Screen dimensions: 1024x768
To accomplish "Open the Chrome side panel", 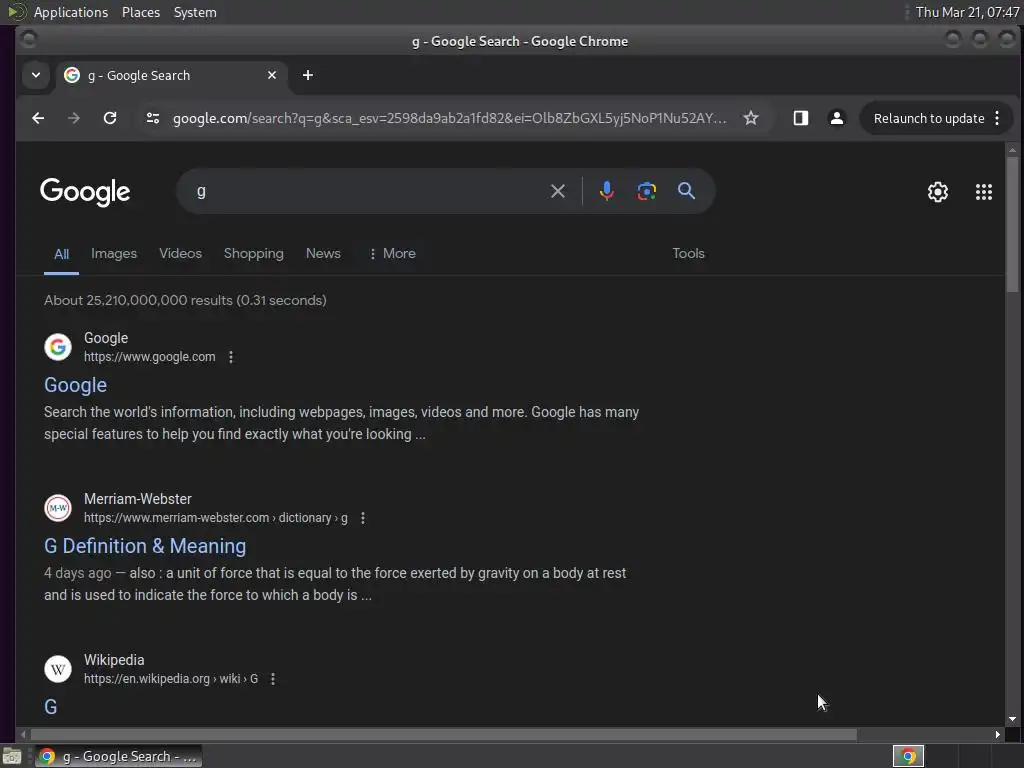I will coord(801,118).
